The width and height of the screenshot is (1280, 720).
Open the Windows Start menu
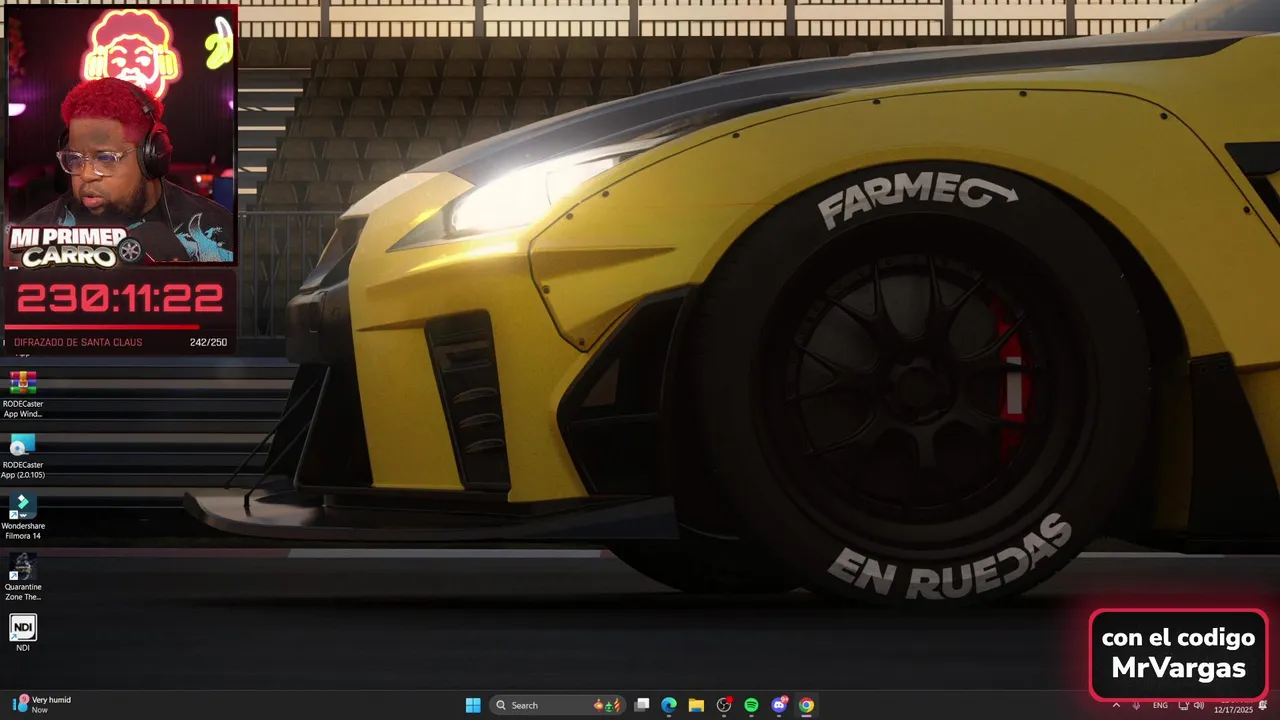click(x=473, y=705)
